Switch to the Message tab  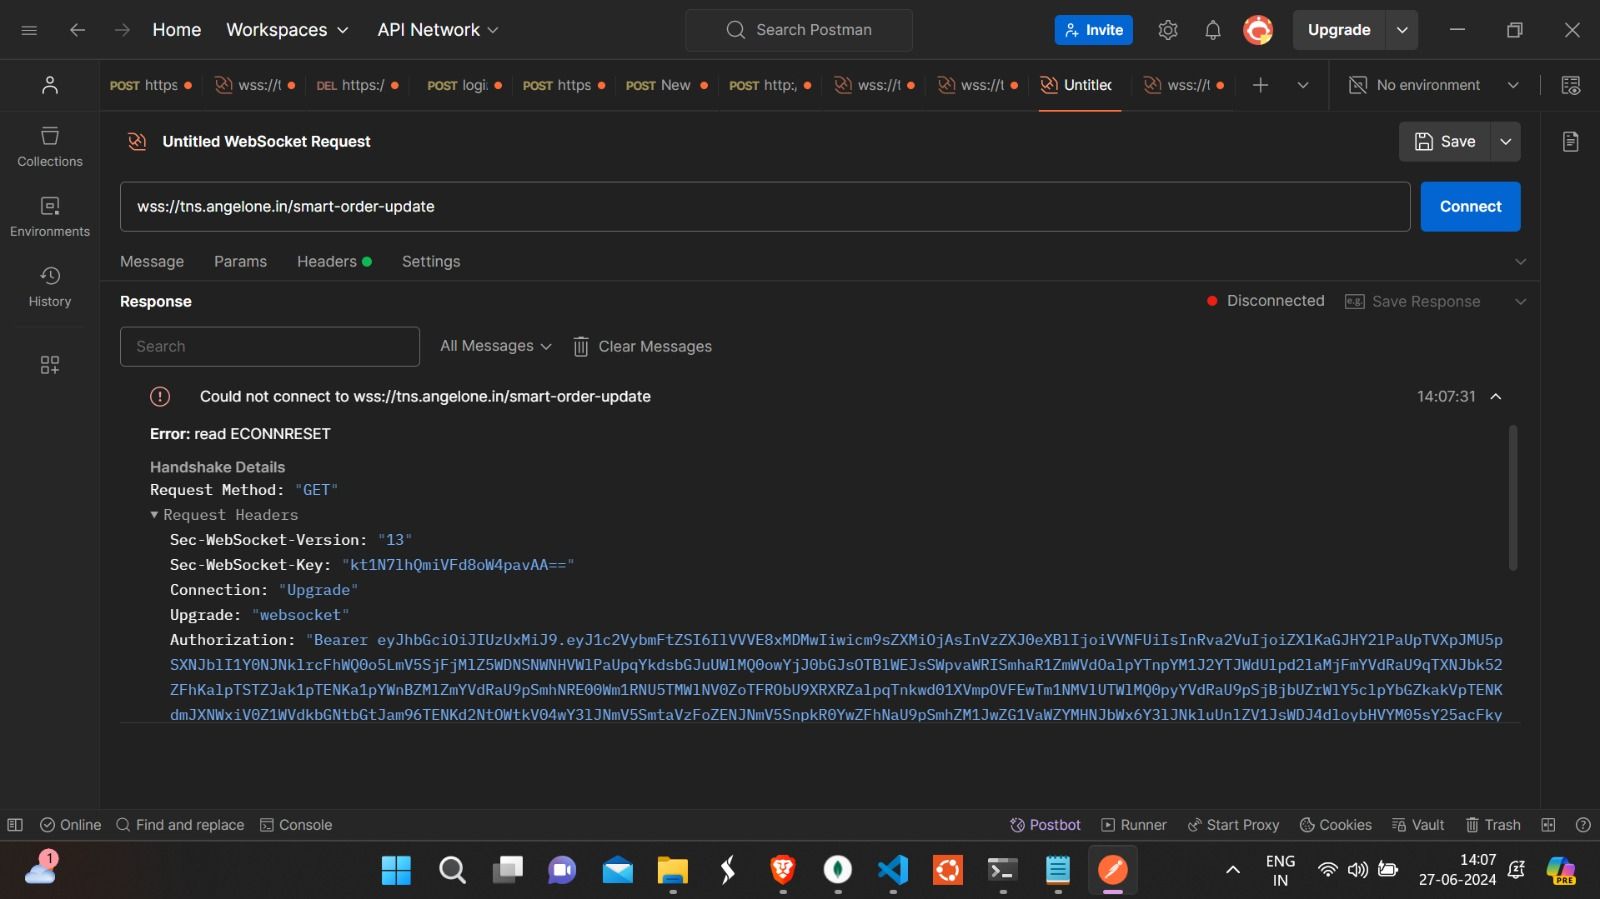point(152,261)
